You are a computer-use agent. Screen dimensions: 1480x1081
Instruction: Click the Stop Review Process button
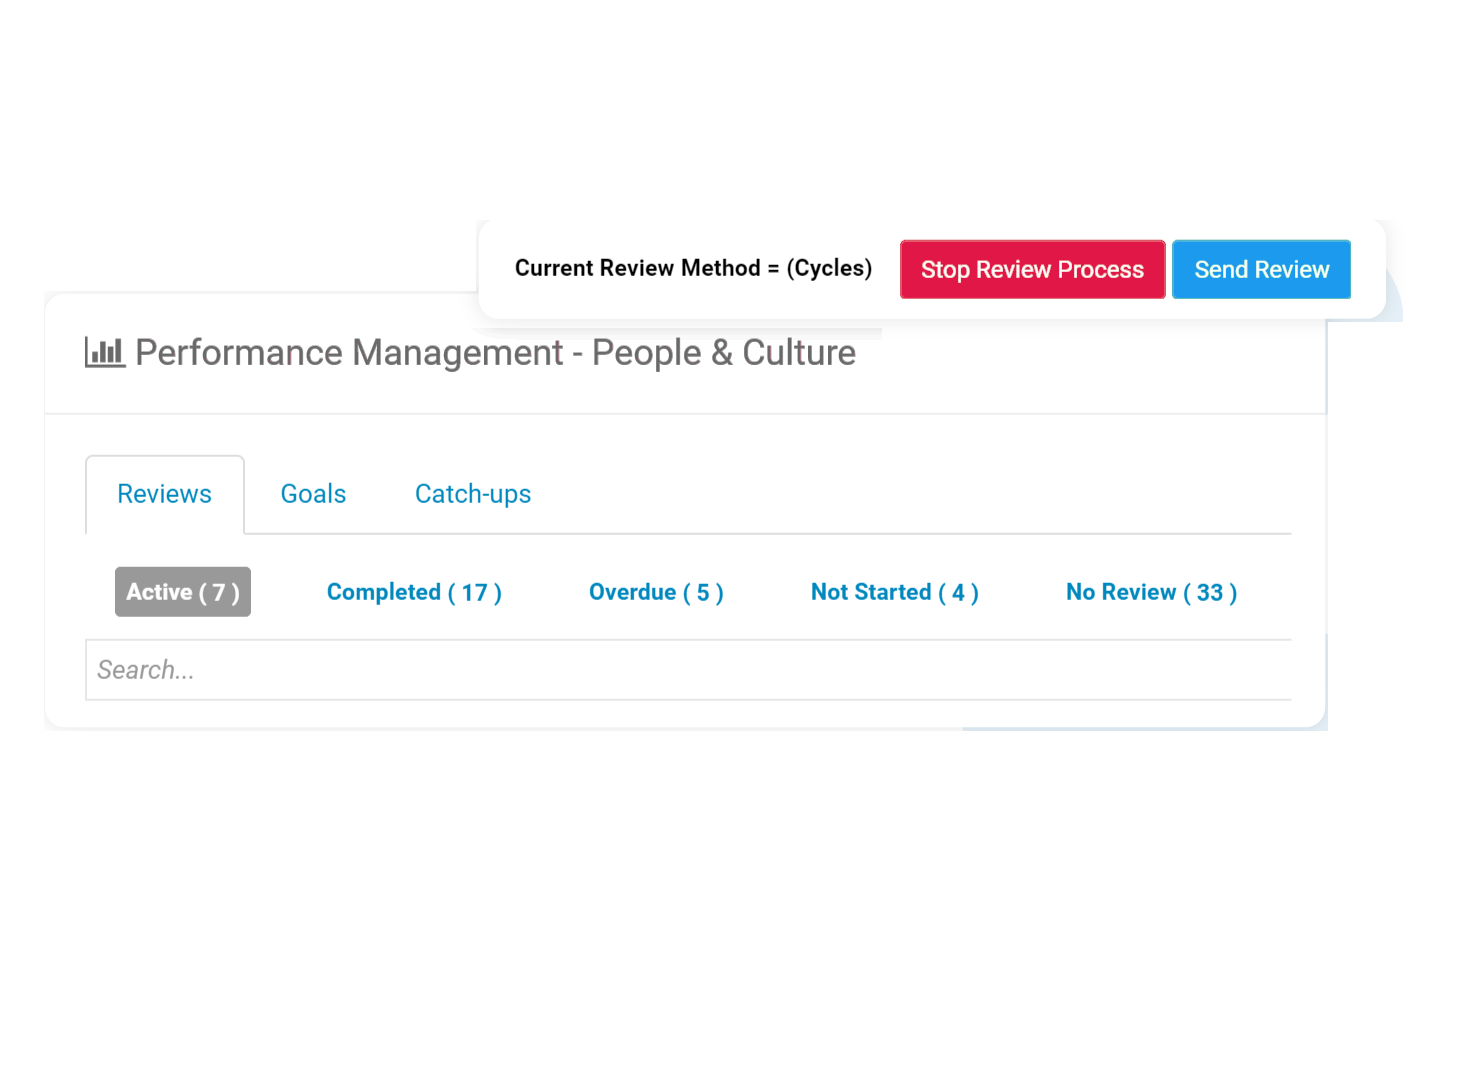click(x=1032, y=269)
